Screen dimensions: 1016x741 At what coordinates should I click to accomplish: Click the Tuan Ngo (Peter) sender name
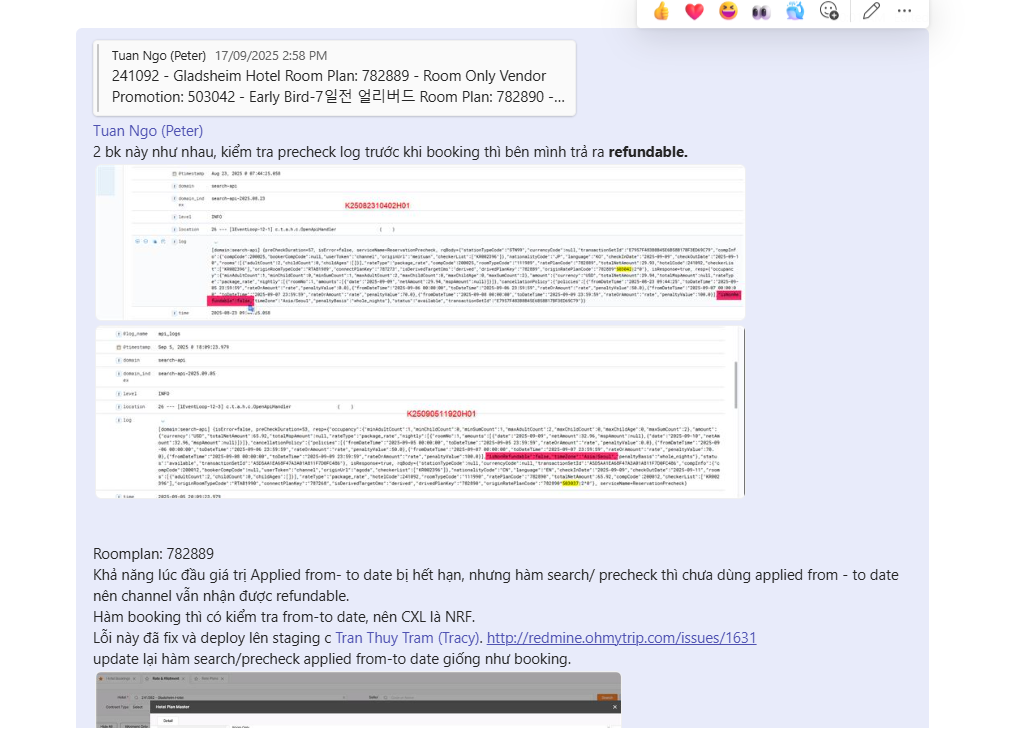[148, 131]
